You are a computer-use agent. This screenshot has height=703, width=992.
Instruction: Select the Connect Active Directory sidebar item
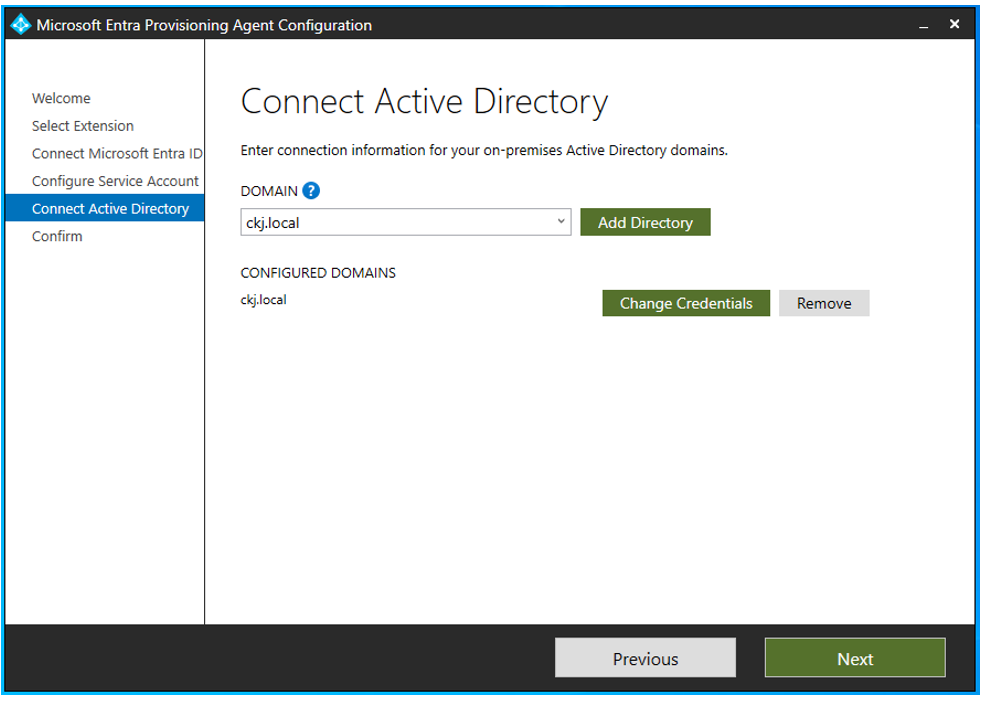point(110,208)
